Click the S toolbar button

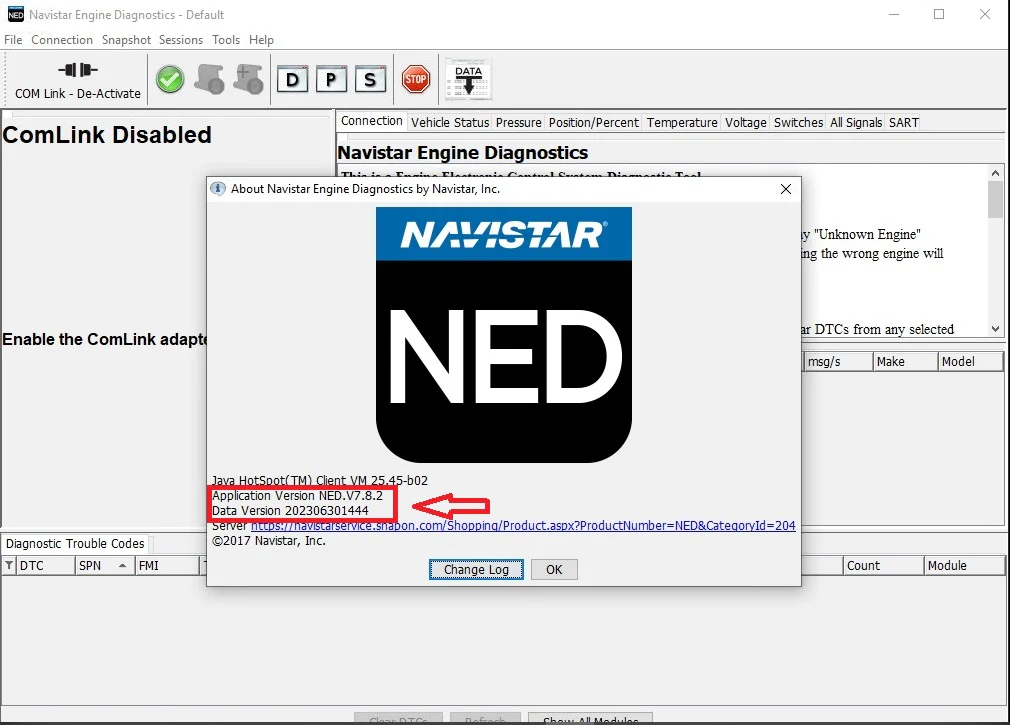(370, 80)
